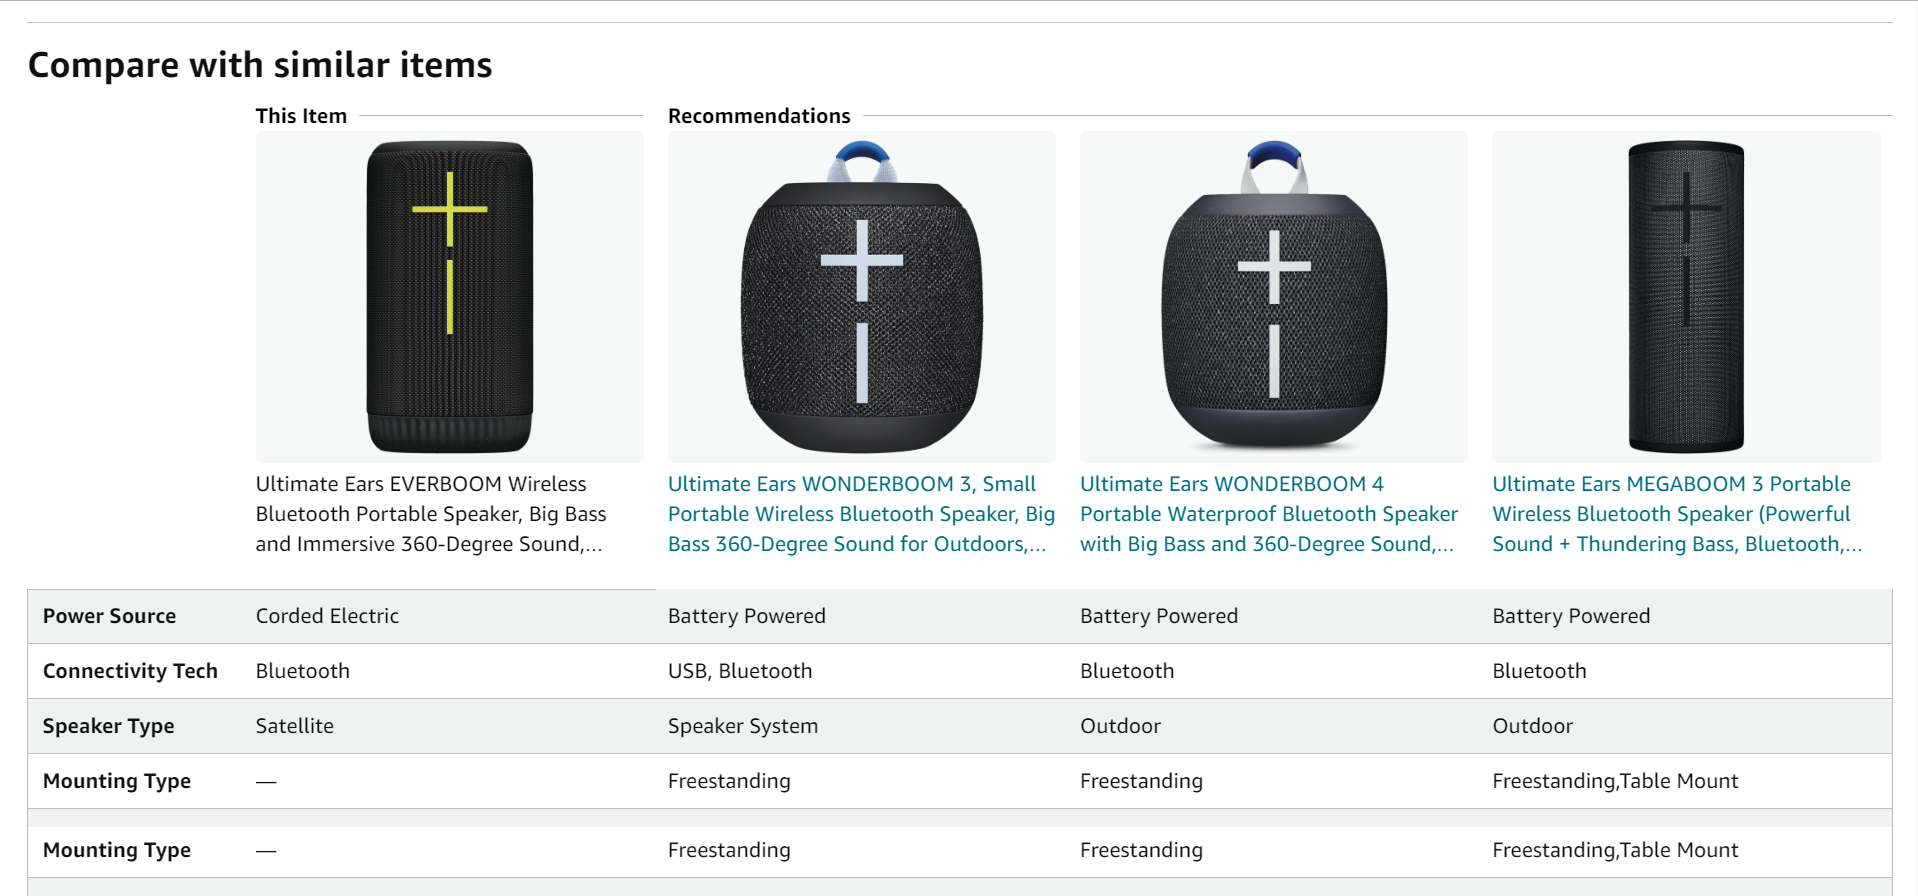The height and width of the screenshot is (896, 1918).
Task: Click the Compare with similar items heading
Action: 260,65
